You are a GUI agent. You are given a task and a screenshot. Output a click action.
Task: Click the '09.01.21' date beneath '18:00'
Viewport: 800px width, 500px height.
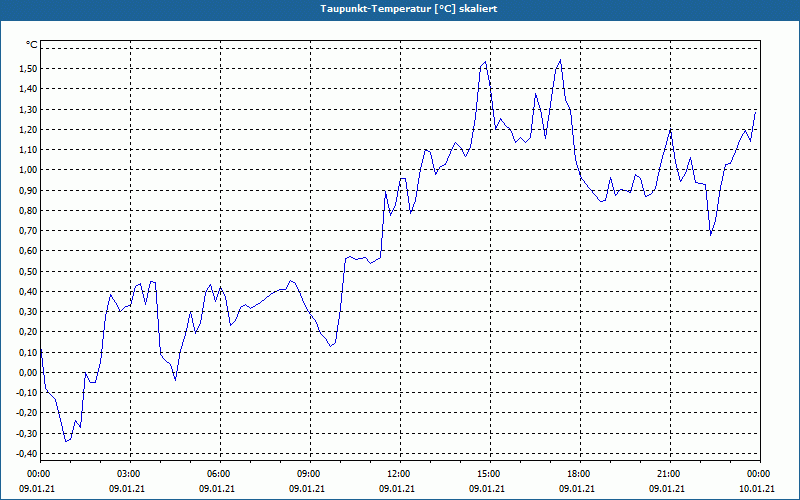coord(577,489)
